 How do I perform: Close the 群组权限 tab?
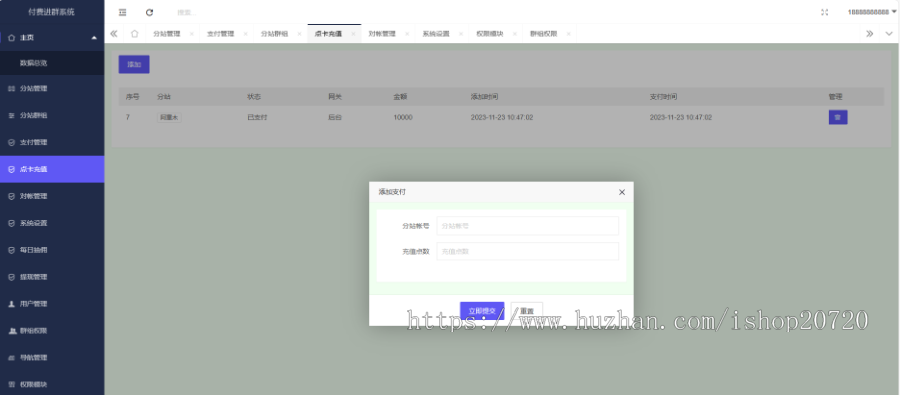pos(568,34)
